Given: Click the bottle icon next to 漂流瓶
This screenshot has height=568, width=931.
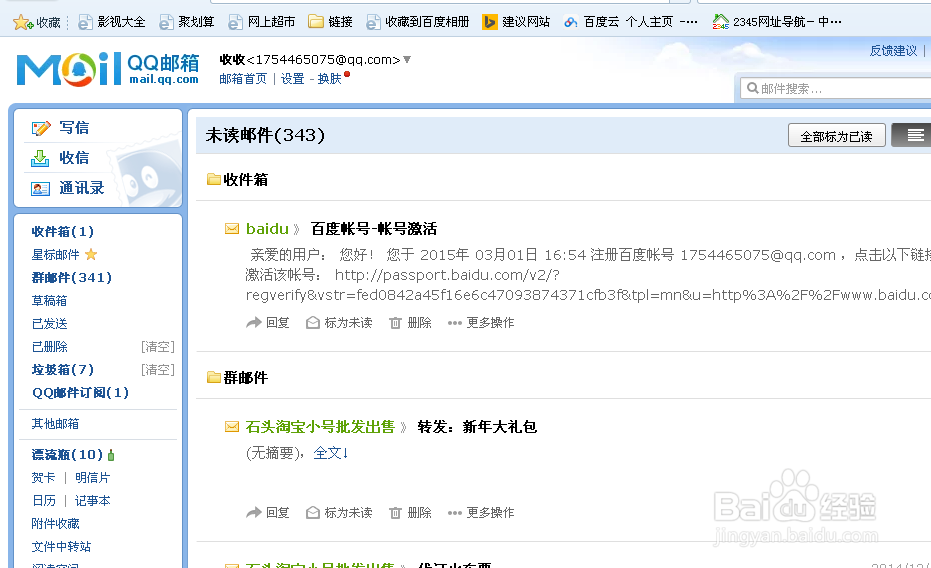Looking at the screenshot, I should click(111, 455).
